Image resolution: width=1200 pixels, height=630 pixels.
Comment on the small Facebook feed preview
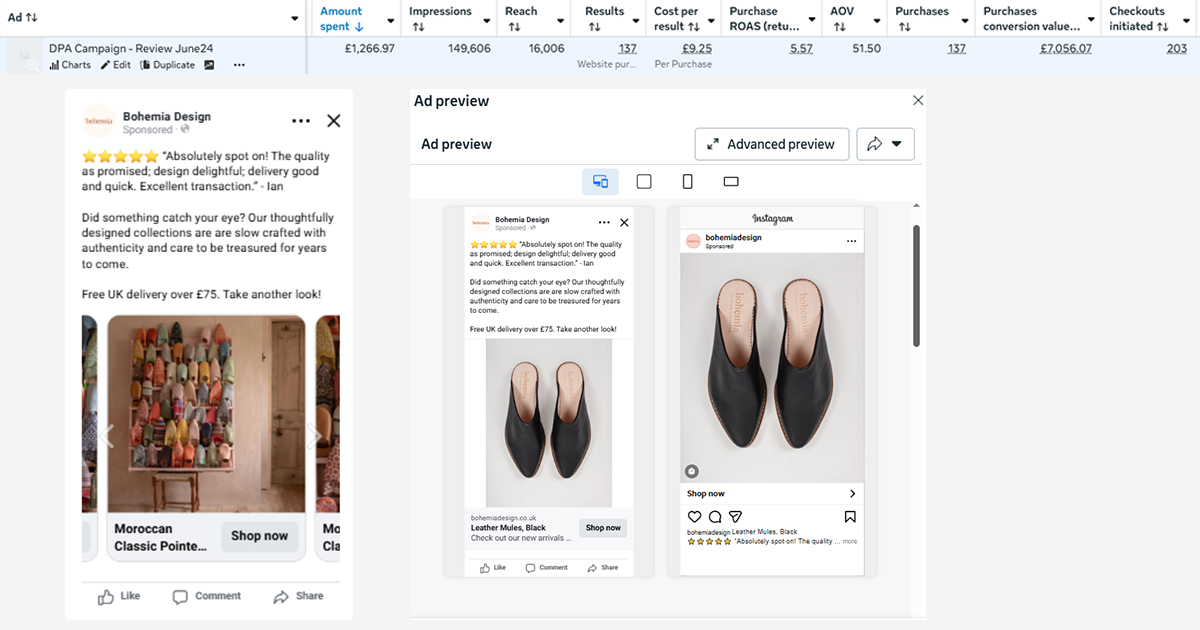tap(547, 567)
